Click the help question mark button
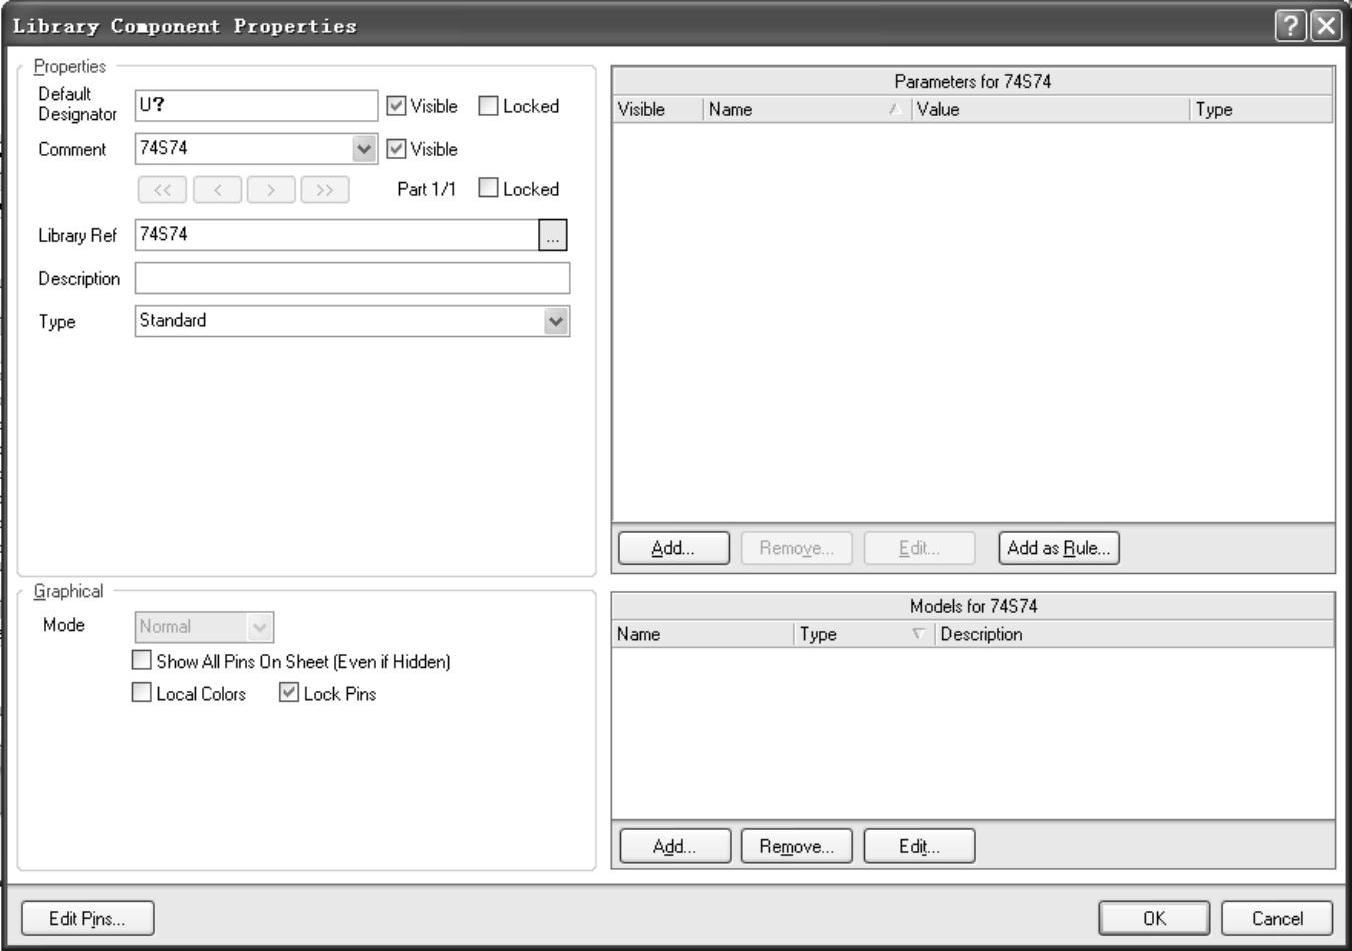Screen dimensions: 1352x951 1291,26
